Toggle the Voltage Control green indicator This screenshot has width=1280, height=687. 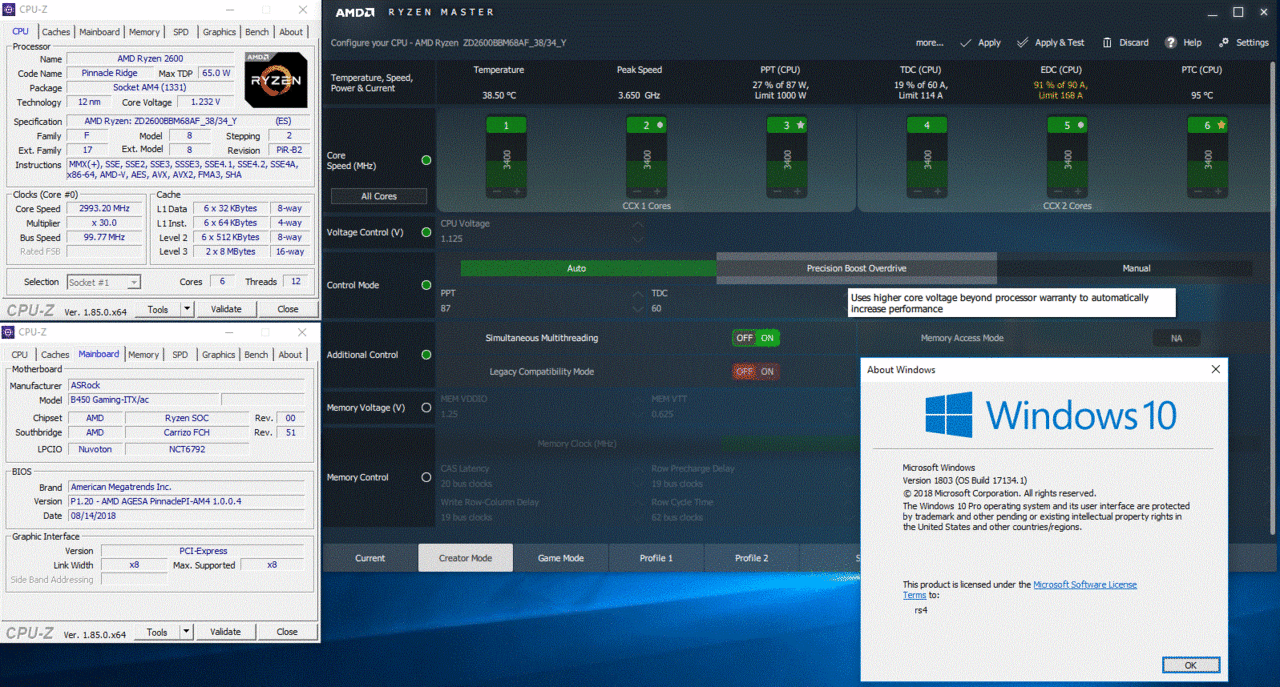coord(427,232)
